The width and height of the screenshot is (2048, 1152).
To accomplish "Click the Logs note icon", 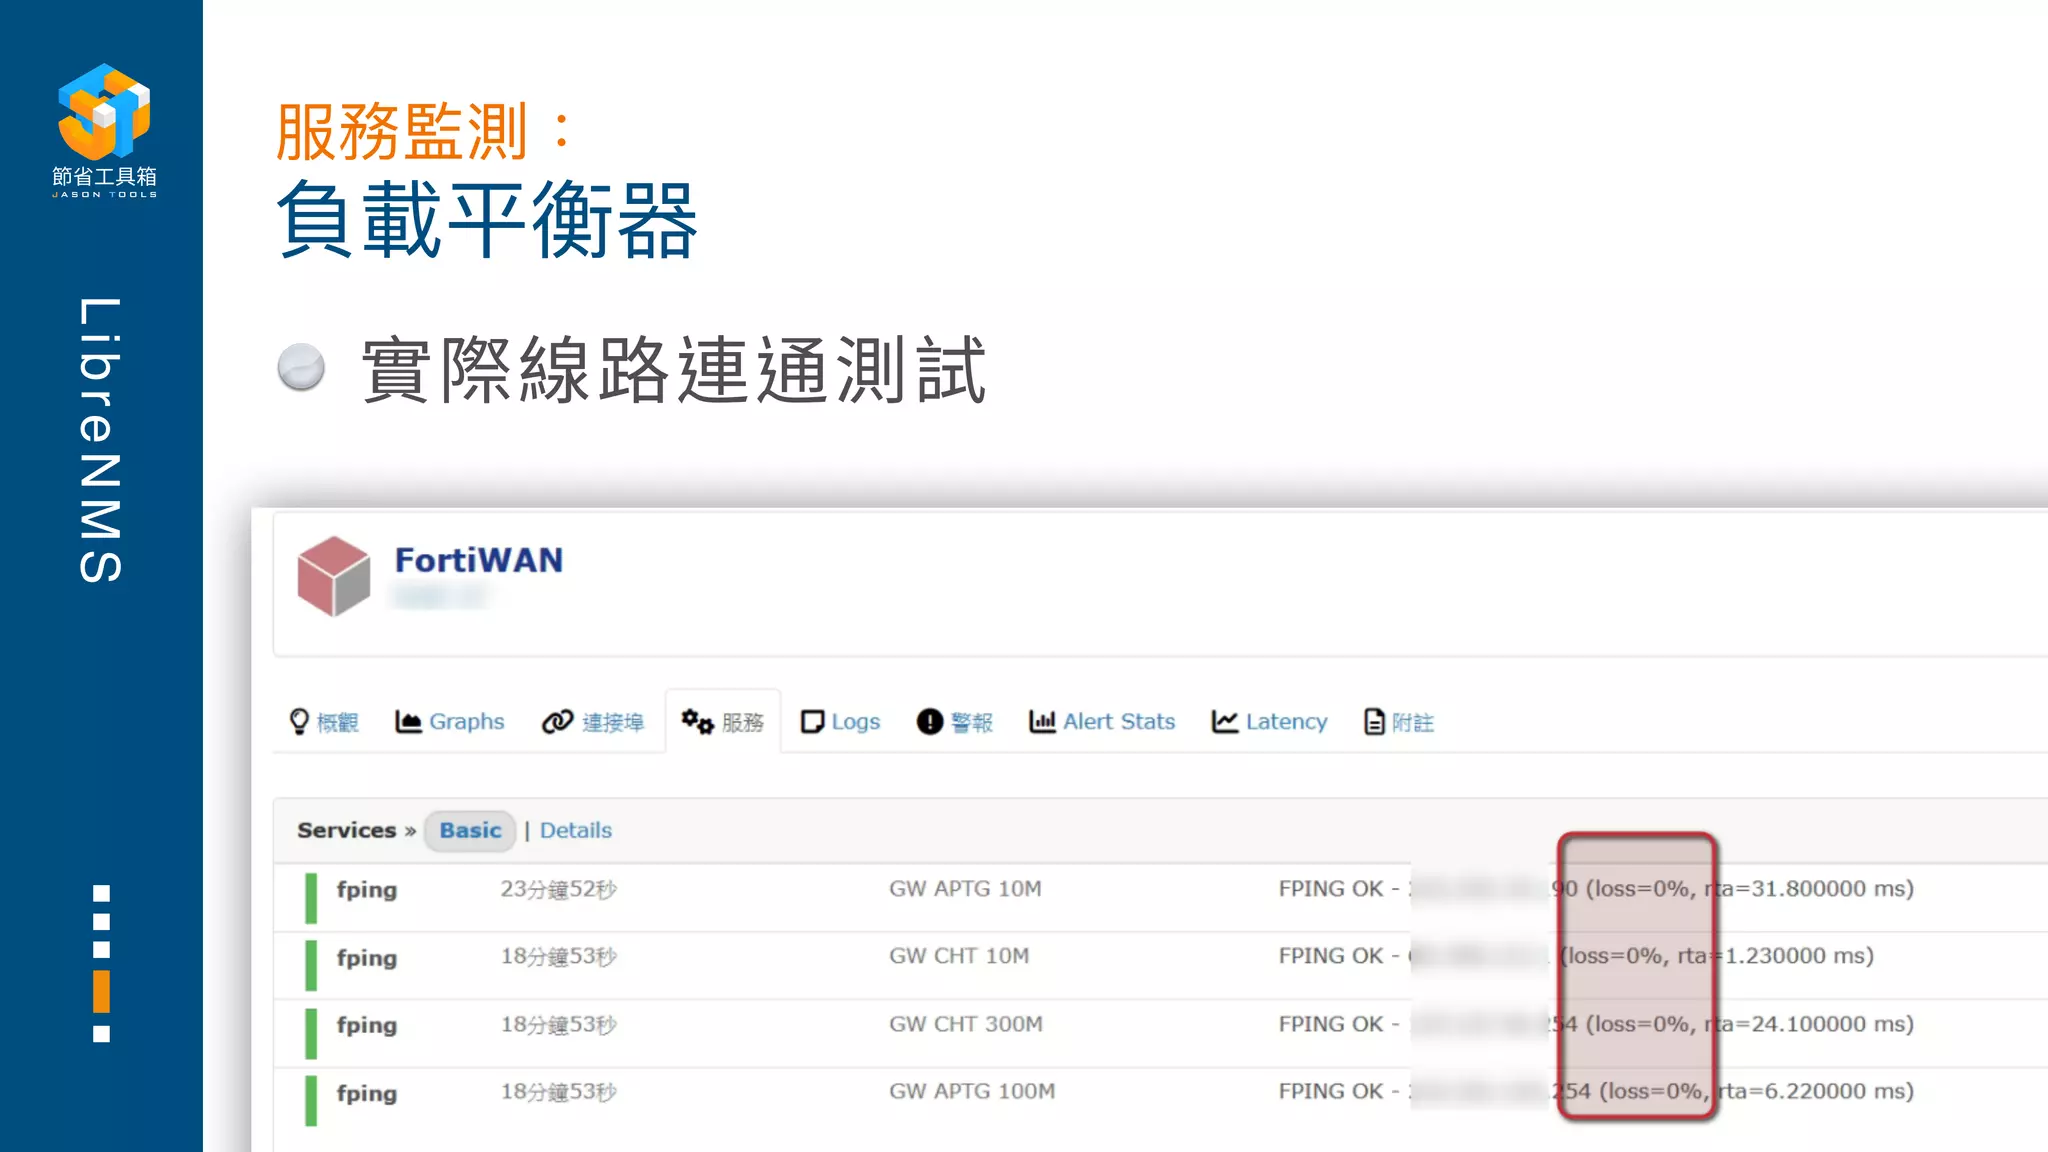I will (812, 721).
